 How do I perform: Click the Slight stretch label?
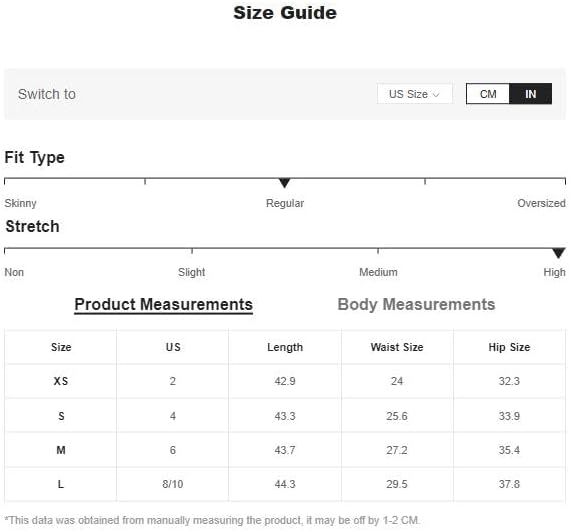click(x=192, y=272)
